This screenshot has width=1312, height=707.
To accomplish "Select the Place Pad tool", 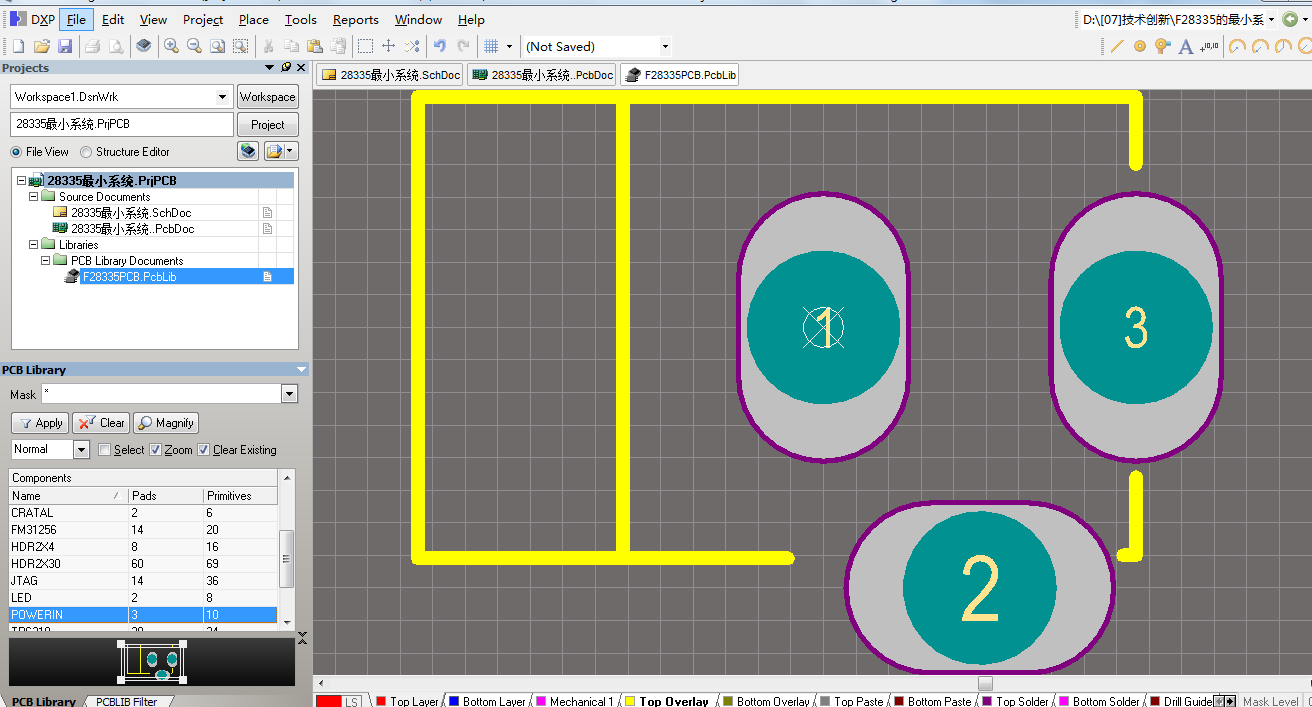I will click(1140, 46).
